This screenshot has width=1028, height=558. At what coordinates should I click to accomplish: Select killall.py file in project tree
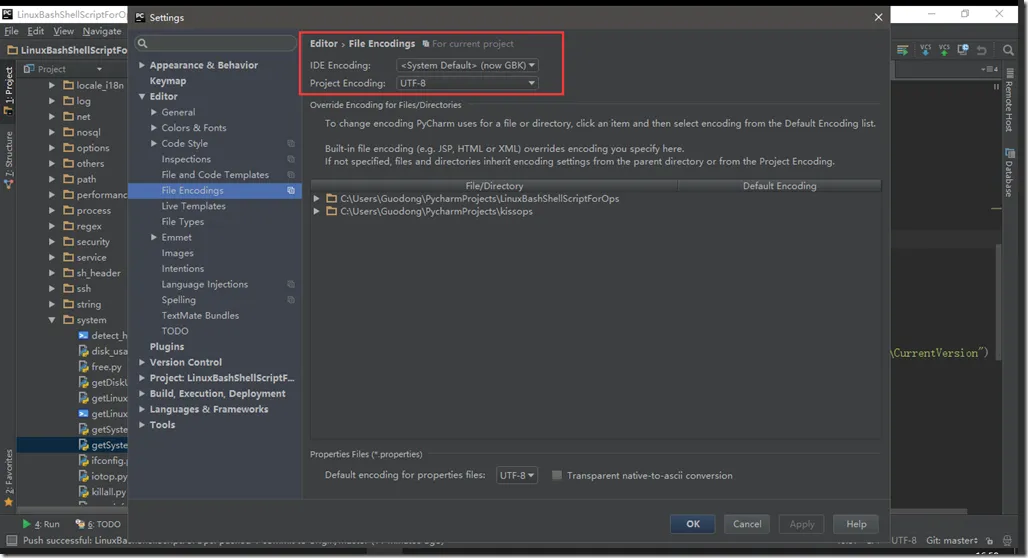tap(102, 492)
